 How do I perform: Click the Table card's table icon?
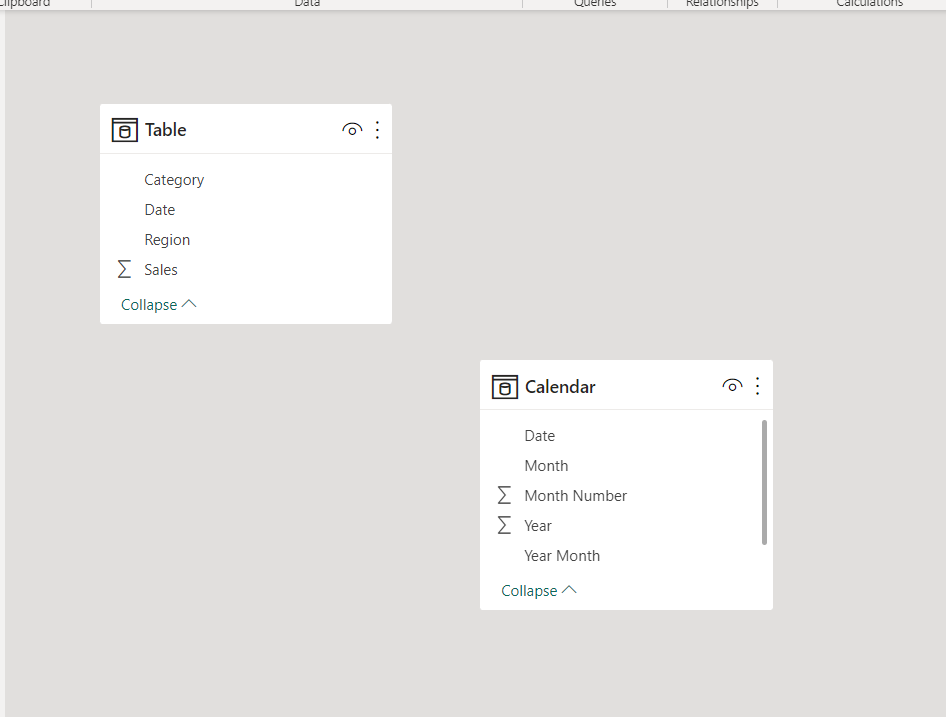tap(125, 130)
